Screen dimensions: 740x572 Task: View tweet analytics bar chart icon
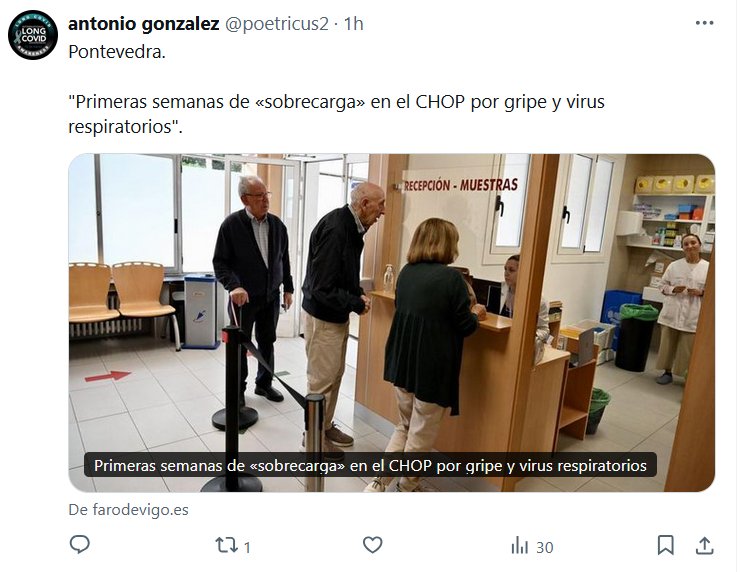520,545
